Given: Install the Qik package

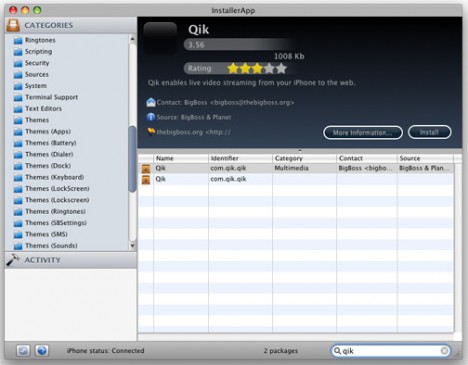Looking at the screenshot, I should pos(429,132).
